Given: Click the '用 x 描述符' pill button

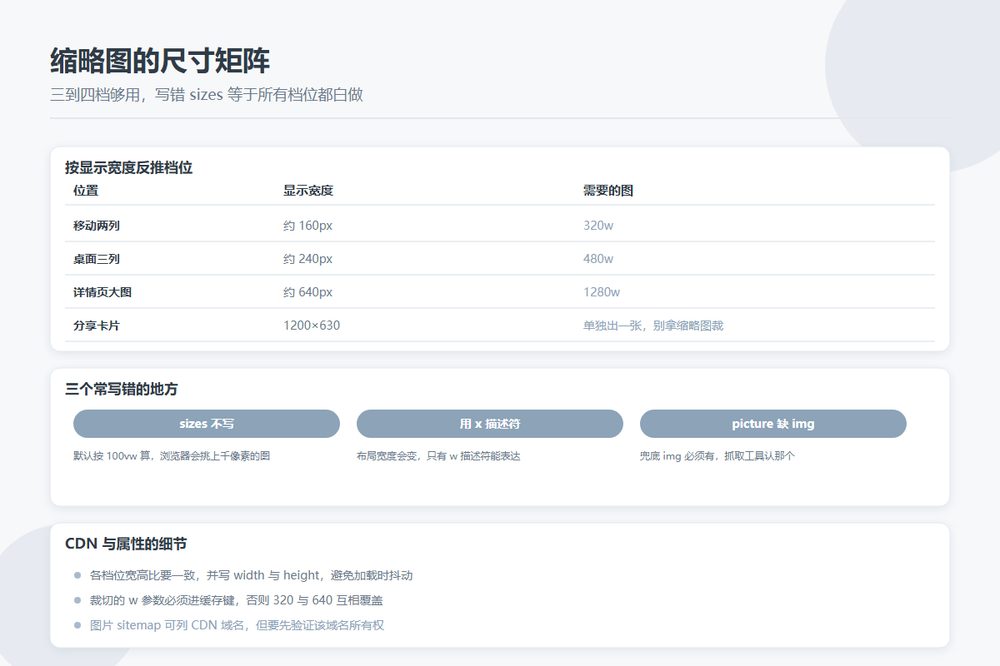Looking at the screenshot, I should [490, 424].
